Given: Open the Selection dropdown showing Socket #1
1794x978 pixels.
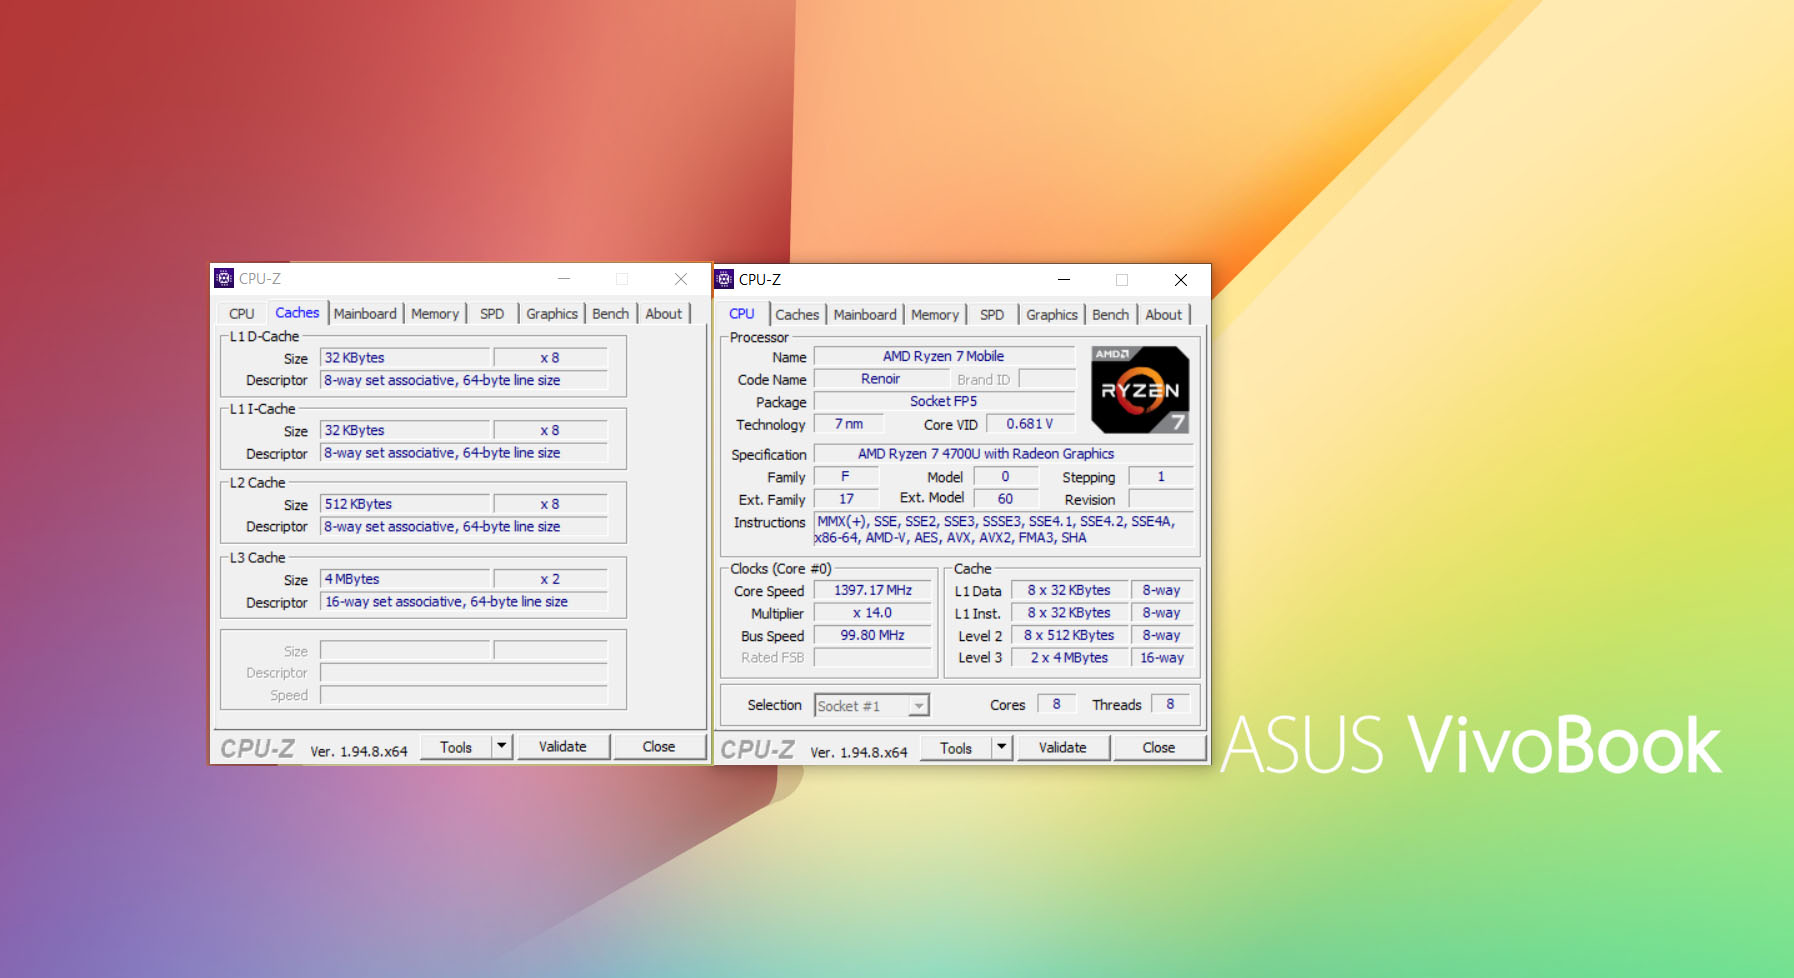Looking at the screenshot, I should 872,706.
